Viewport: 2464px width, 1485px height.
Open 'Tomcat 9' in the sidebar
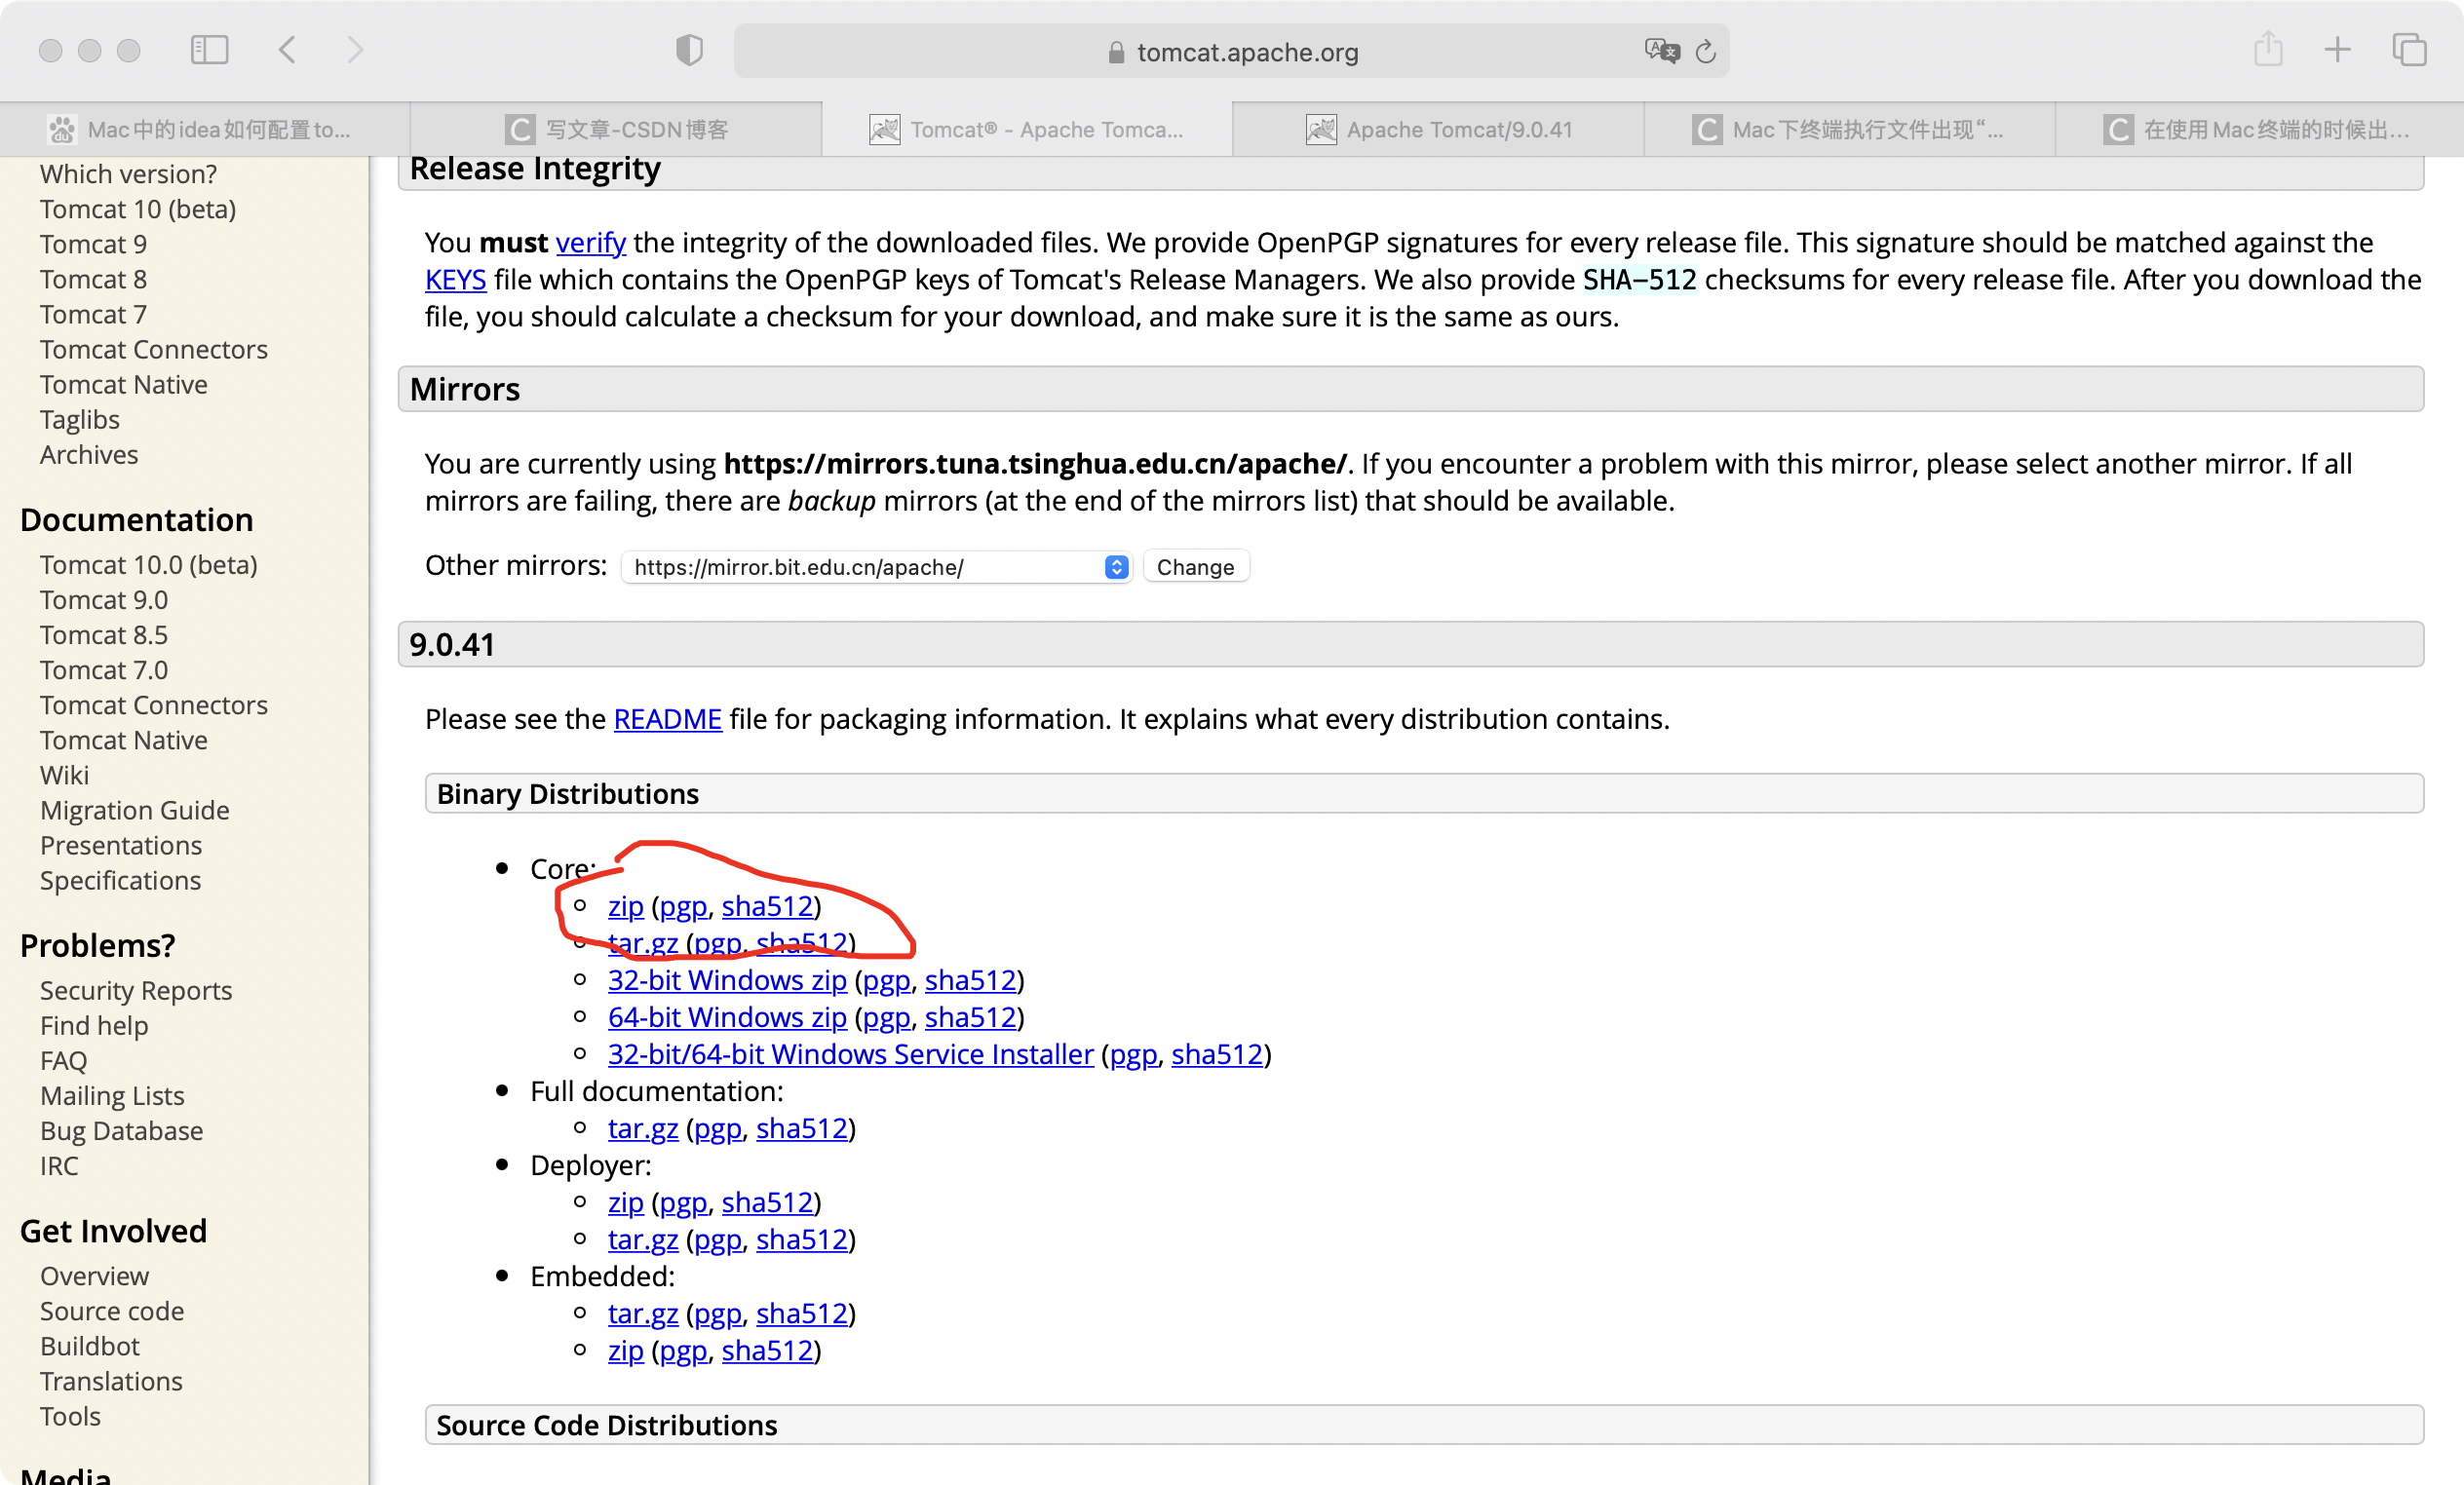click(x=93, y=244)
